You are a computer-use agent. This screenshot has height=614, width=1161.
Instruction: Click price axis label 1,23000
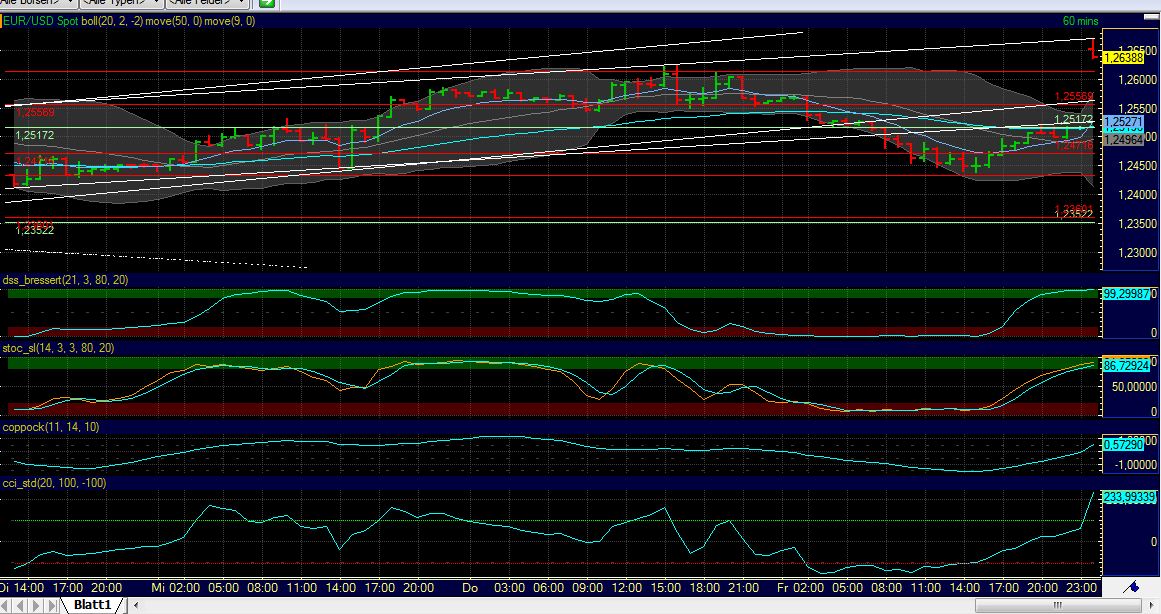click(1138, 253)
